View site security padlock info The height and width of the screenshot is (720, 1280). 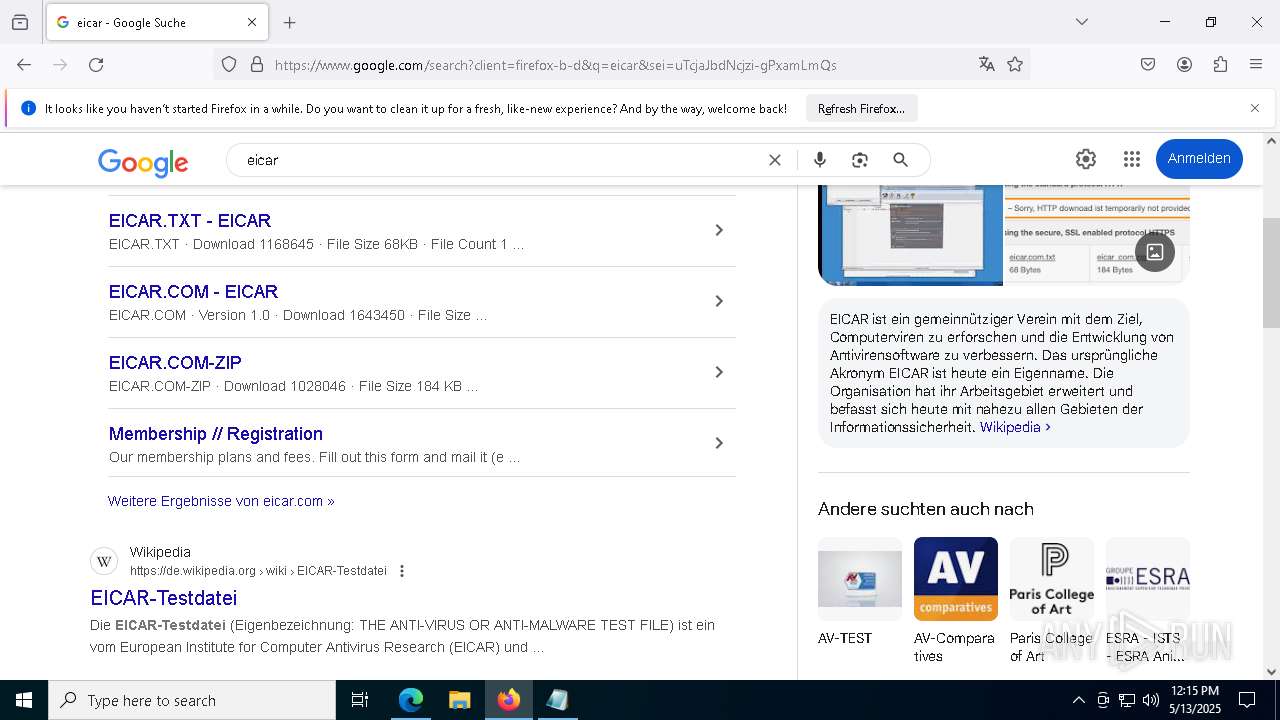257,65
